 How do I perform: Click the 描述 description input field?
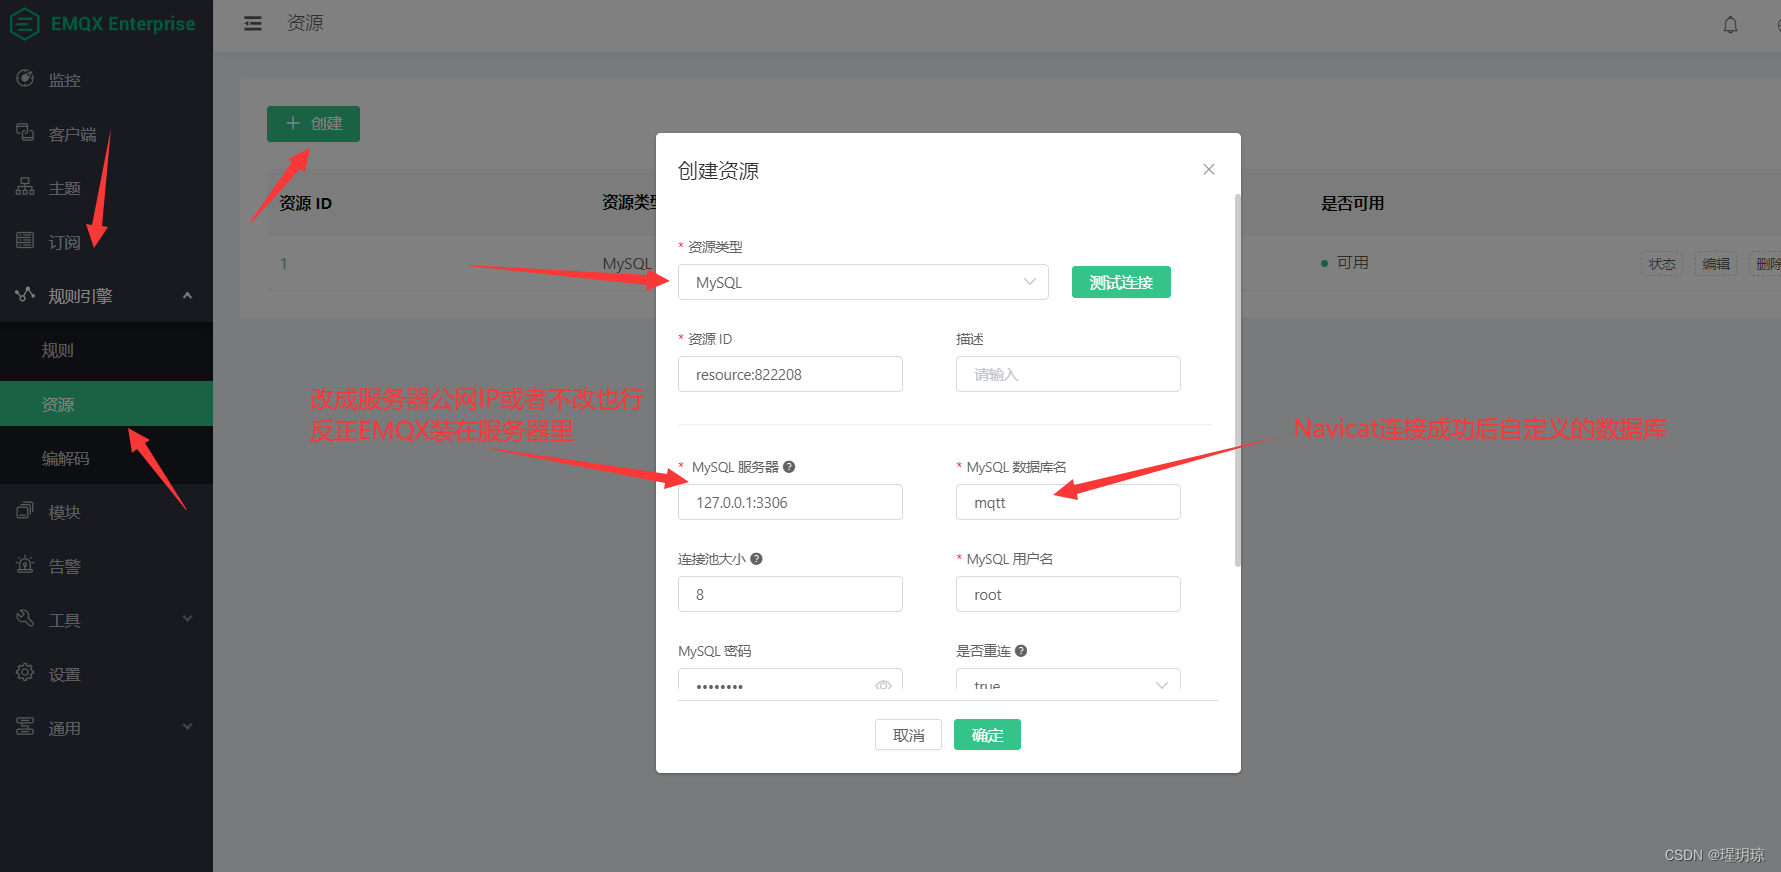pyautogui.click(x=1068, y=374)
